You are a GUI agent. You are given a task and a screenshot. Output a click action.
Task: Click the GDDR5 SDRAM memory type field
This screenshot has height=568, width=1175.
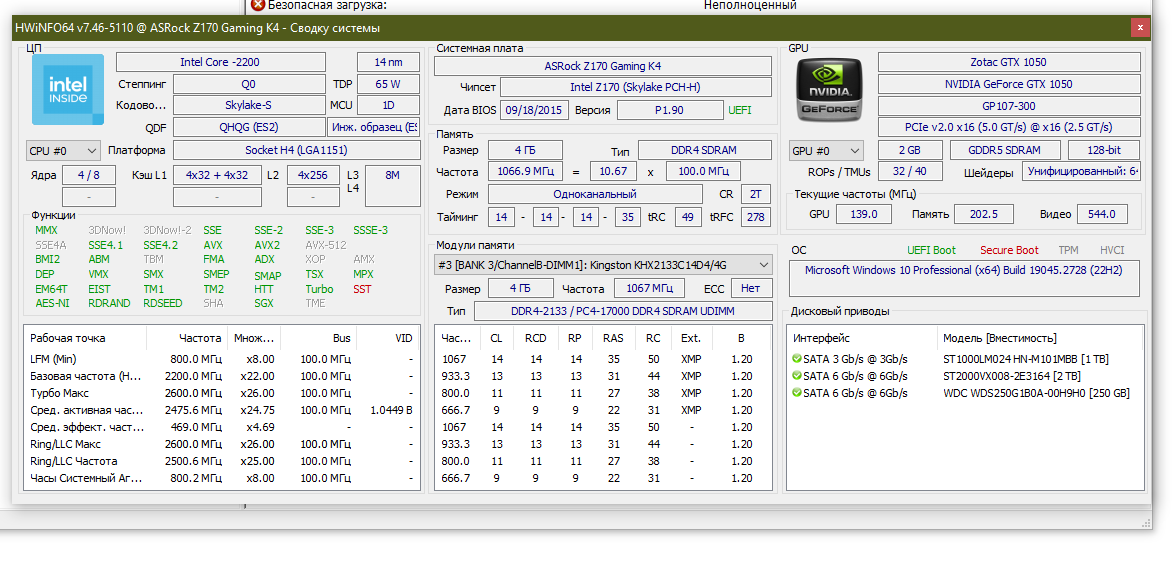pos(1006,150)
